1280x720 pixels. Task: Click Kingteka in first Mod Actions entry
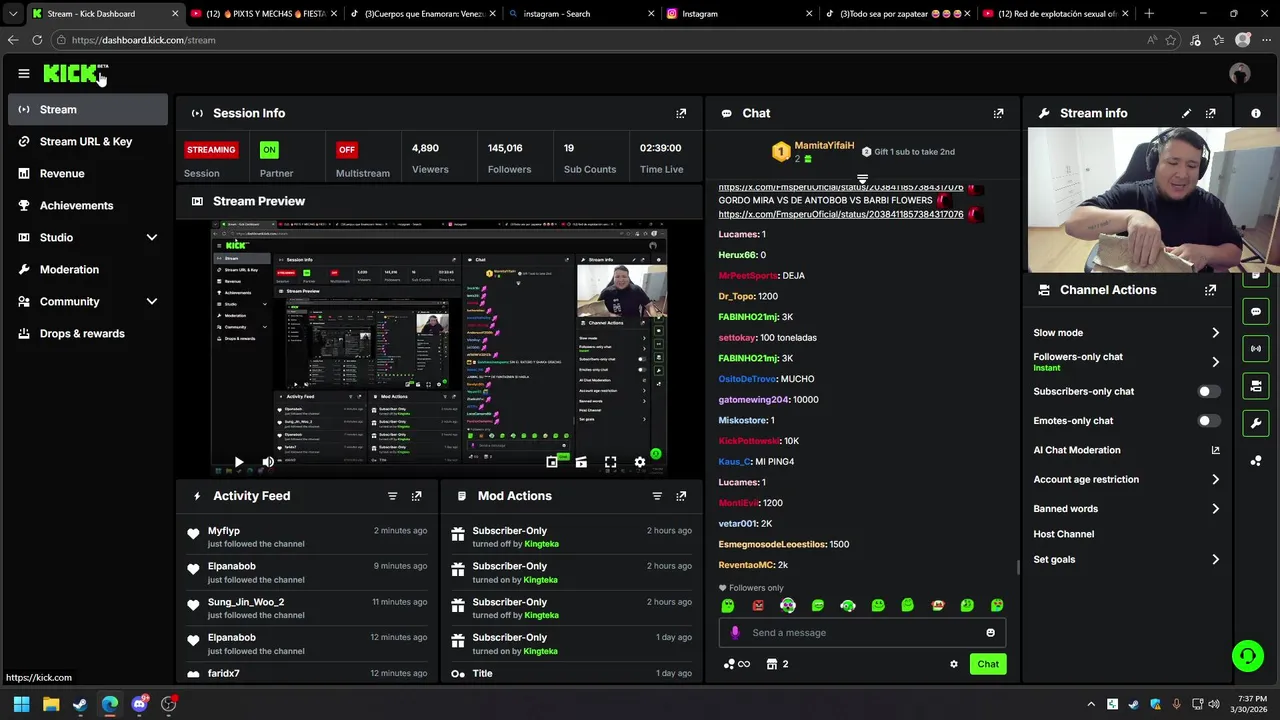click(x=541, y=544)
